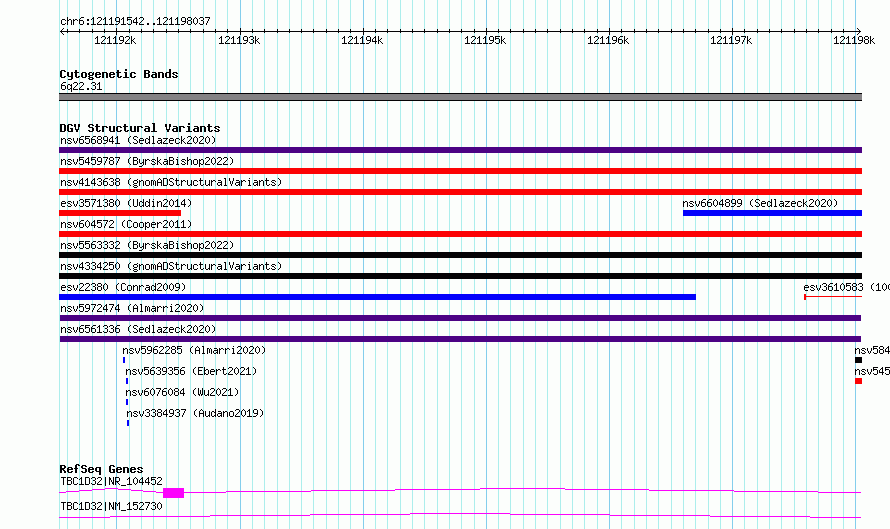Click the nsv5972474 purple variant bar

pos(460,318)
